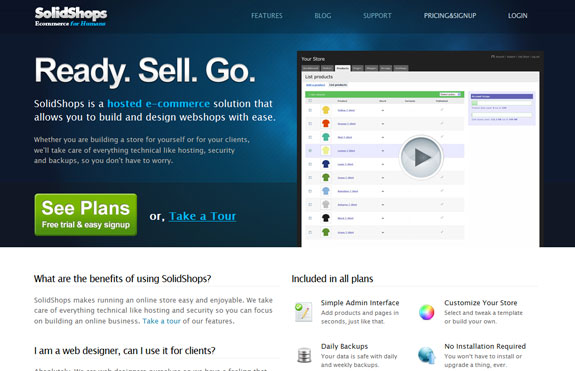Go to the Support page

coord(377,16)
